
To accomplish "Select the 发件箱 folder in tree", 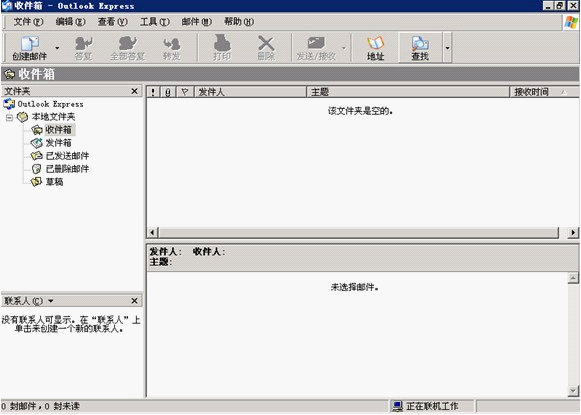I will [58, 143].
